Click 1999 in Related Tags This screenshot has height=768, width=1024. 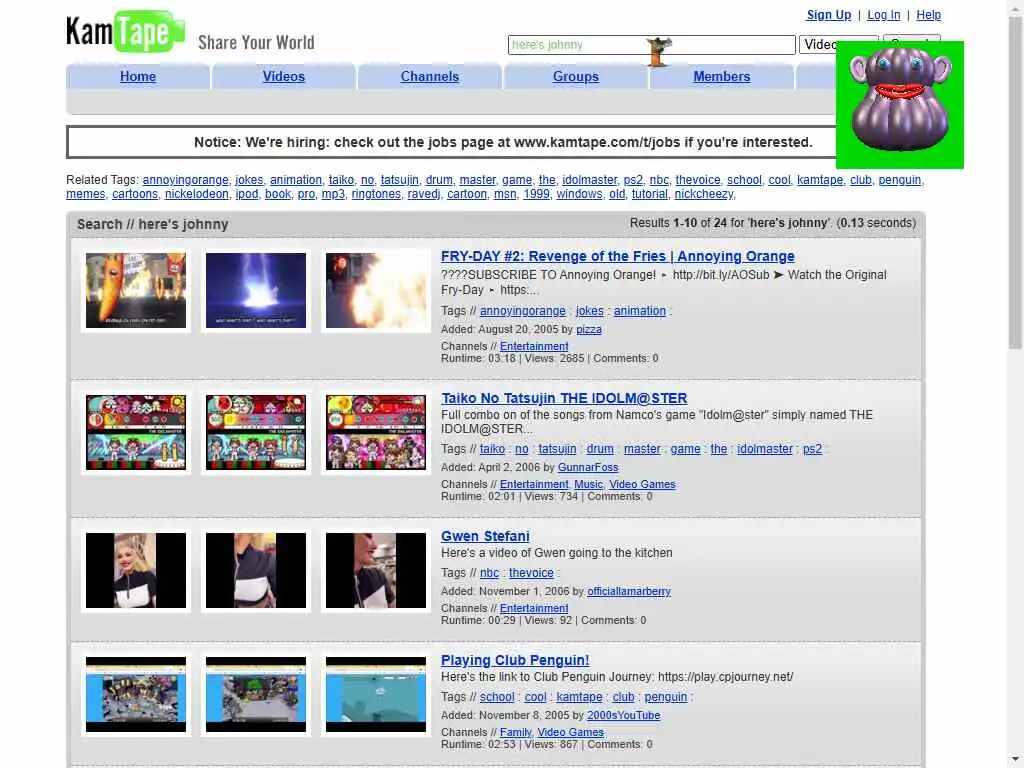pyautogui.click(x=536, y=194)
